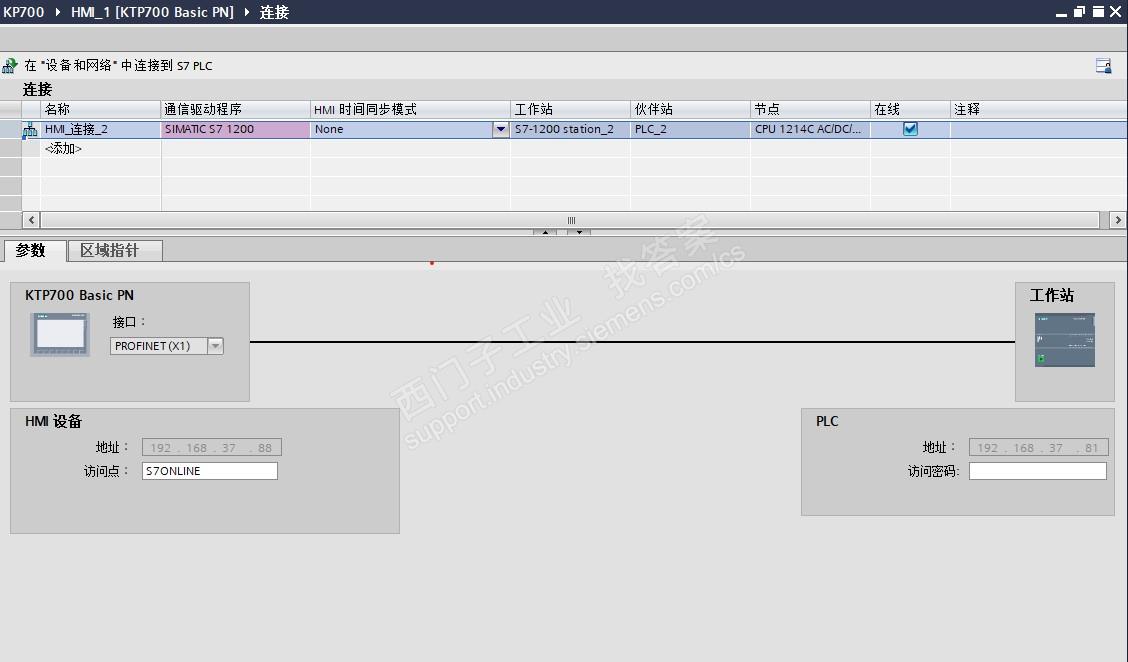
Task: Click the 工作站 PLC device image
Action: [1065, 340]
